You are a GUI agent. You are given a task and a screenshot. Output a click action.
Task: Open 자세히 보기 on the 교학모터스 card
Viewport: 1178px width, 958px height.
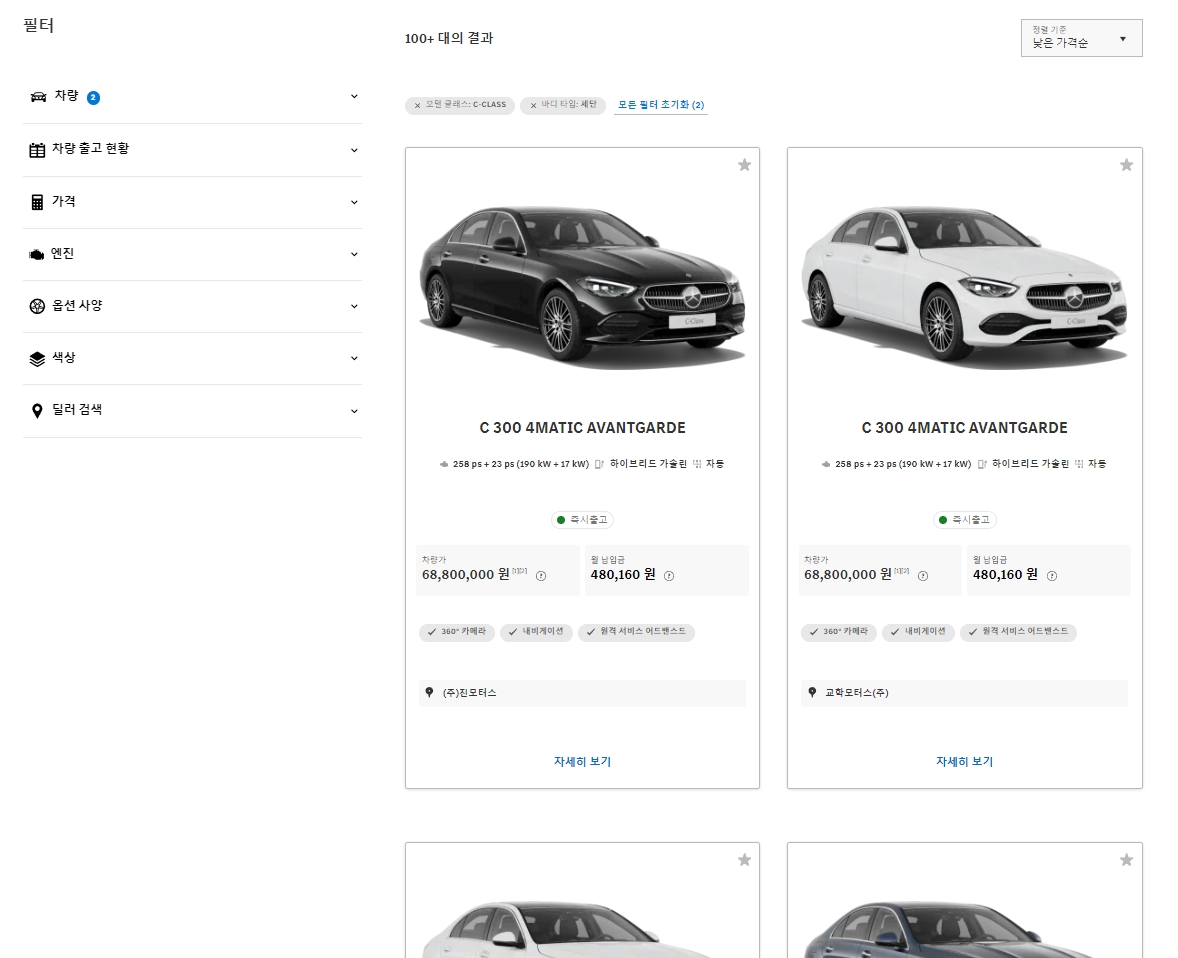pyautogui.click(x=965, y=761)
